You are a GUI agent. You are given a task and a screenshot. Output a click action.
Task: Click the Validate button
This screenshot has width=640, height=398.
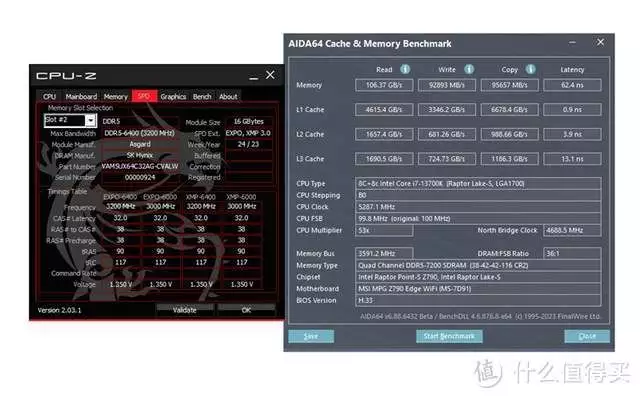point(184,310)
